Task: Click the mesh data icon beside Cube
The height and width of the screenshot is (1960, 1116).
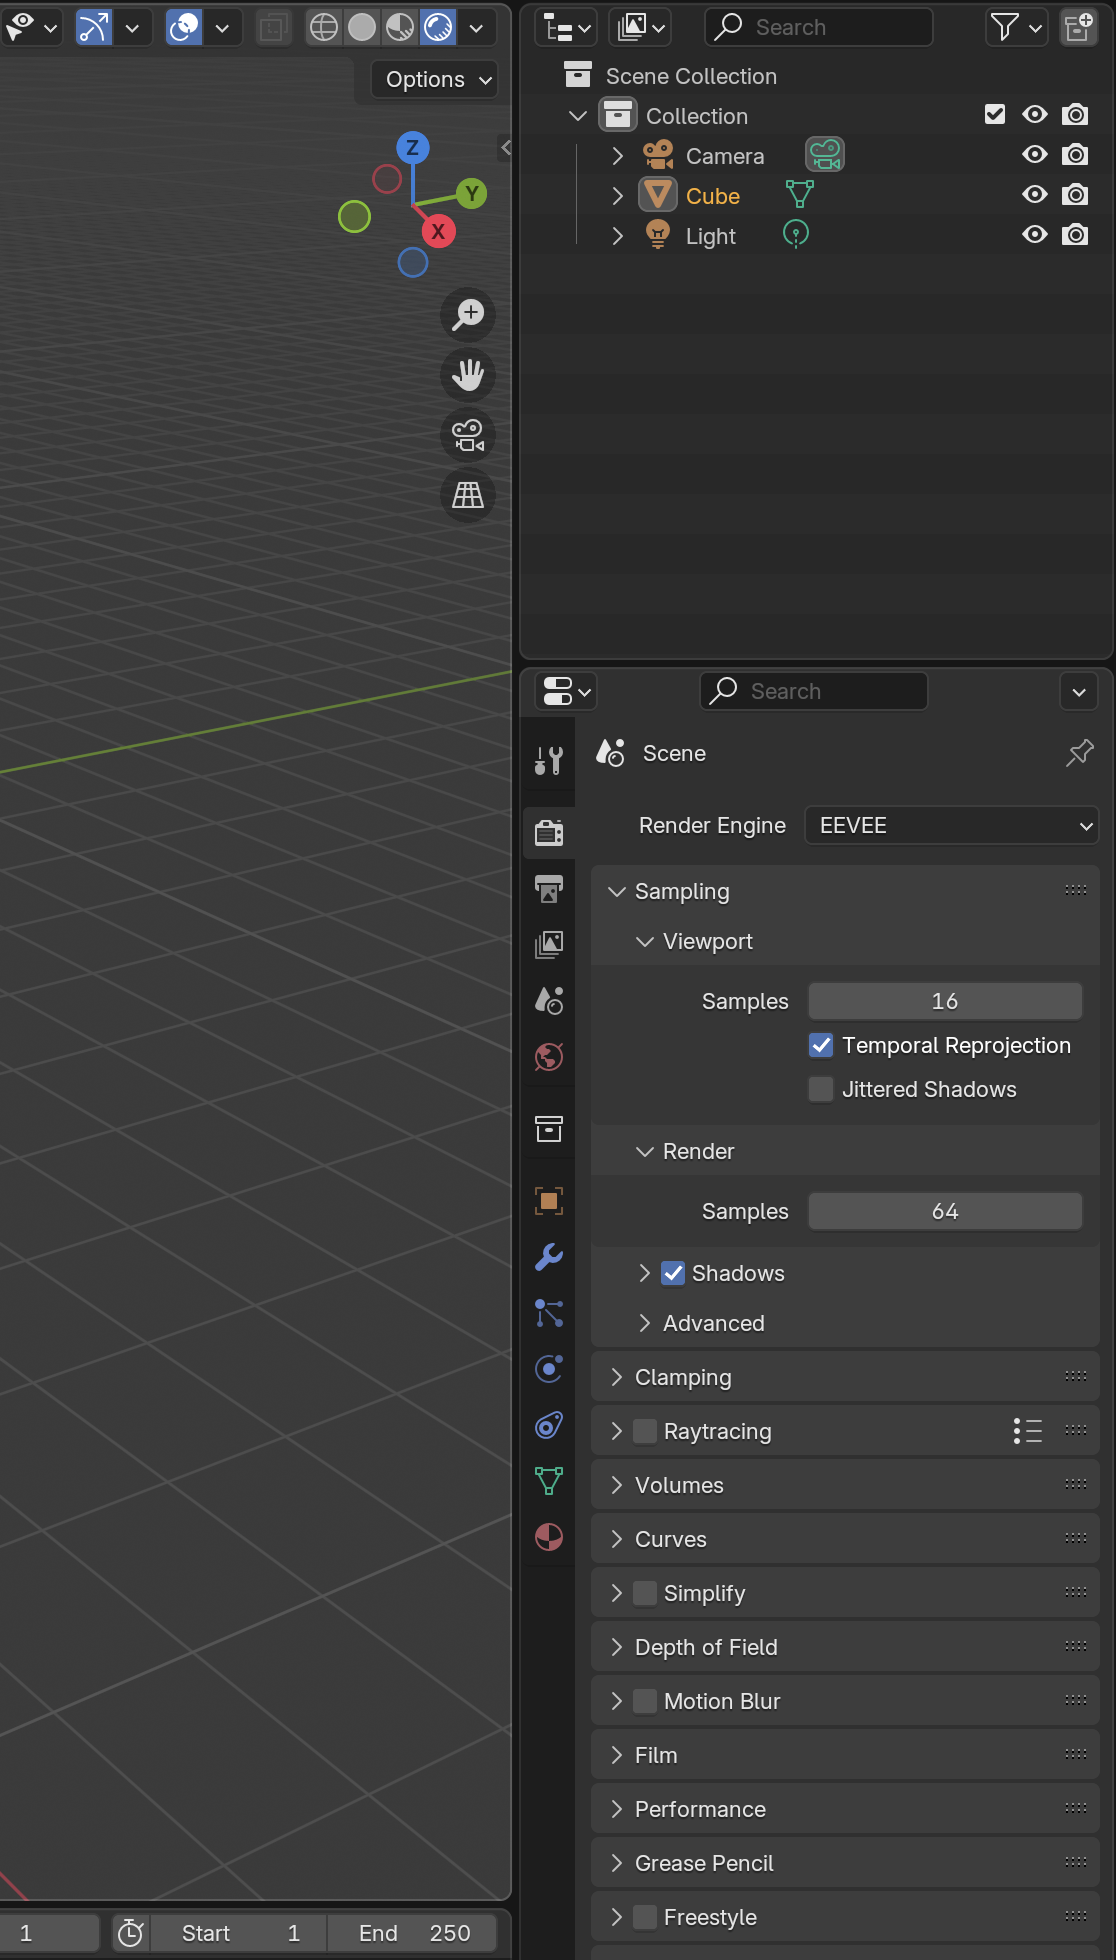Action: [799, 195]
